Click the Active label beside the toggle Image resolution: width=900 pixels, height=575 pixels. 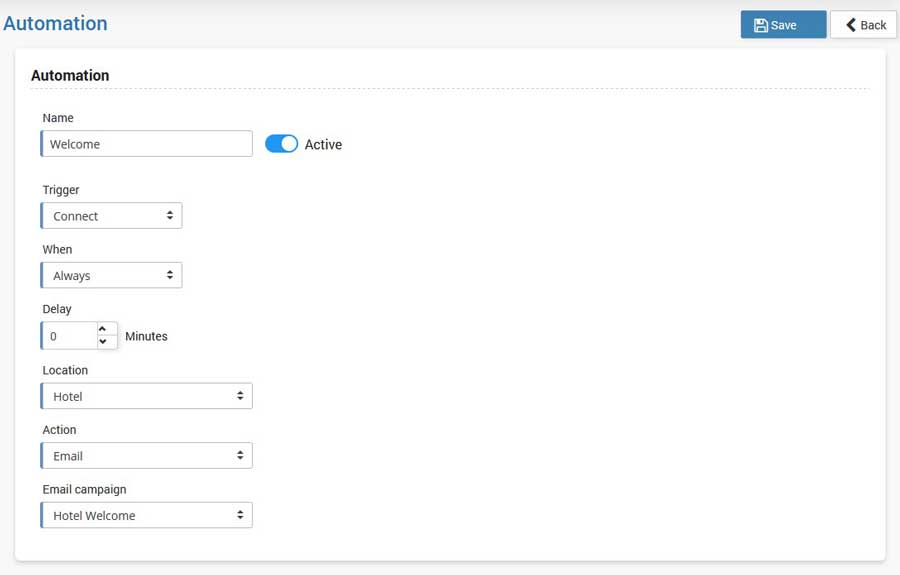point(323,145)
